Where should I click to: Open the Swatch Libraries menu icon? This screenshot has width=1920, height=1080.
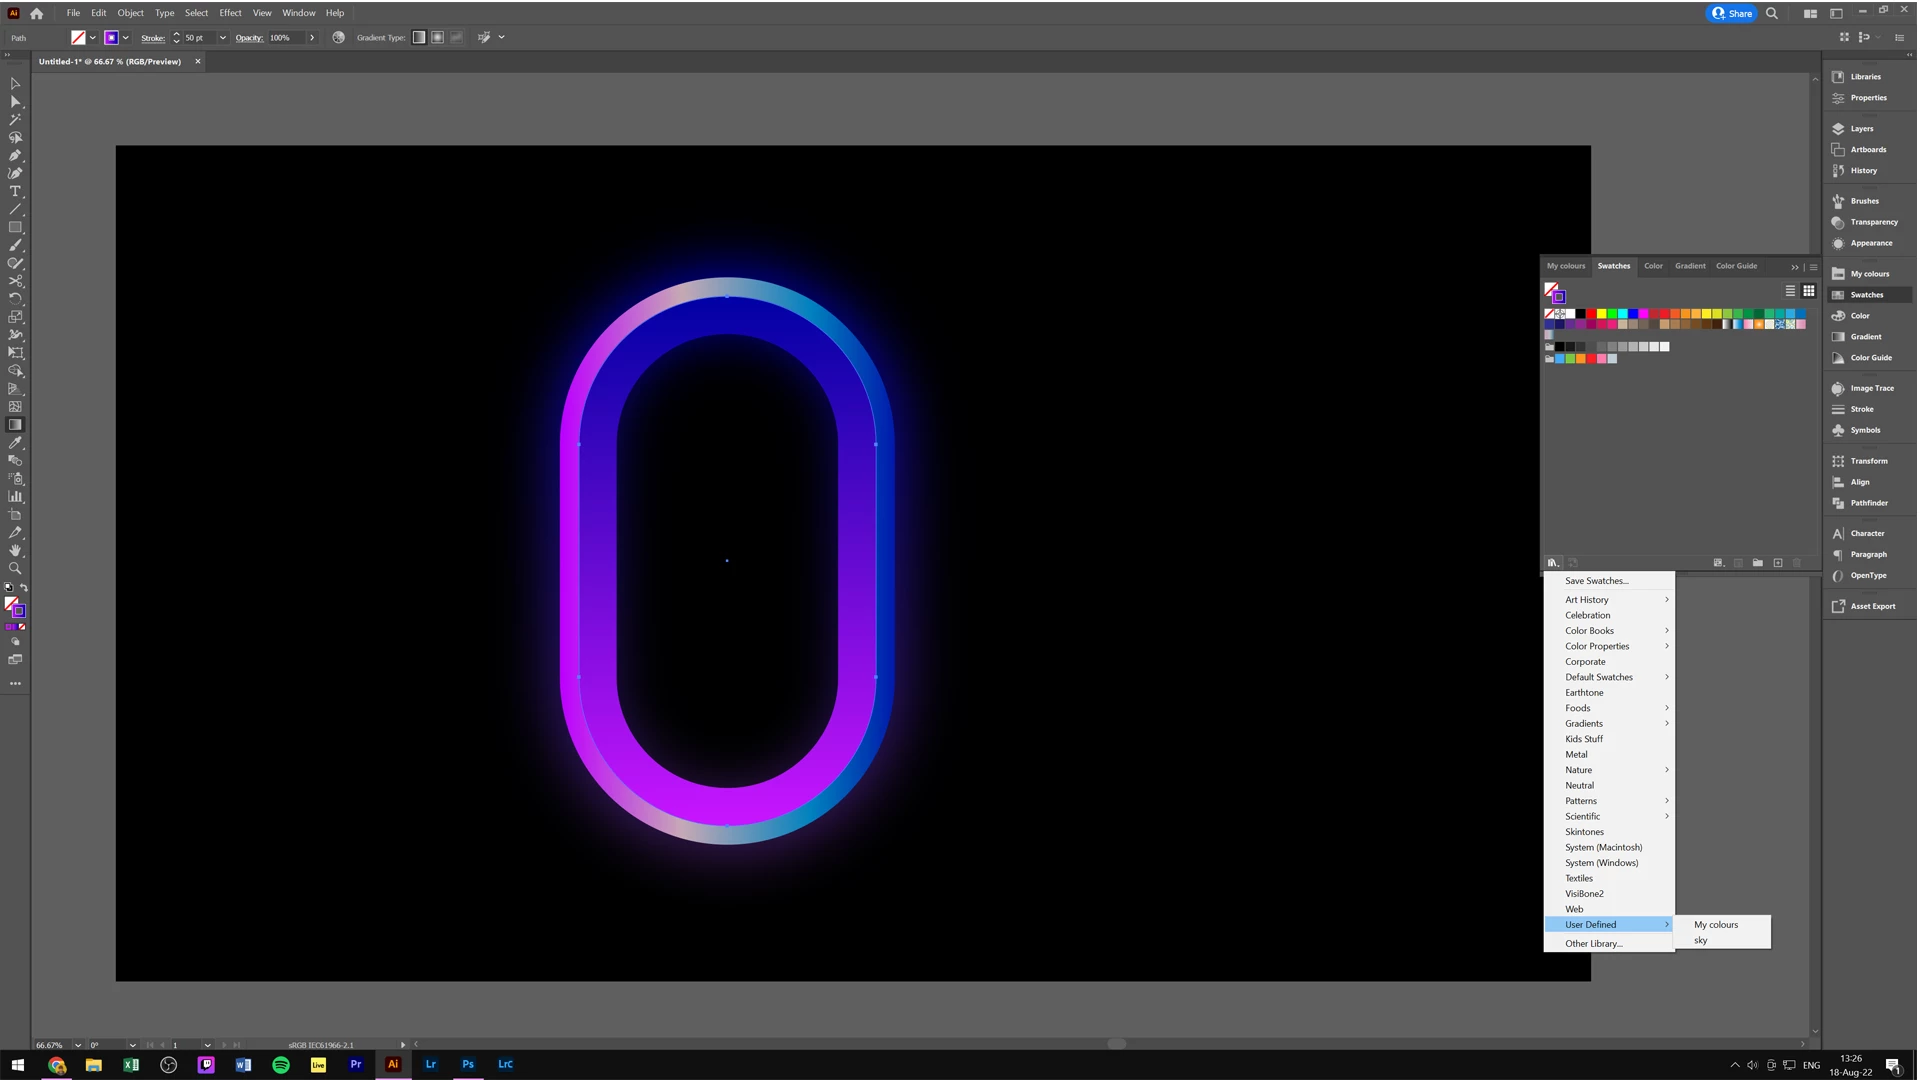1553,563
